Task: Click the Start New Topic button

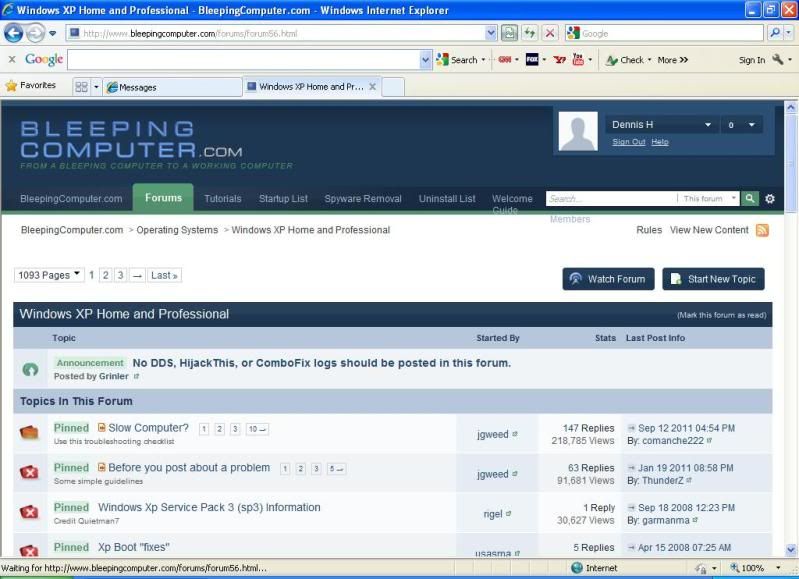Action: [713, 279]
